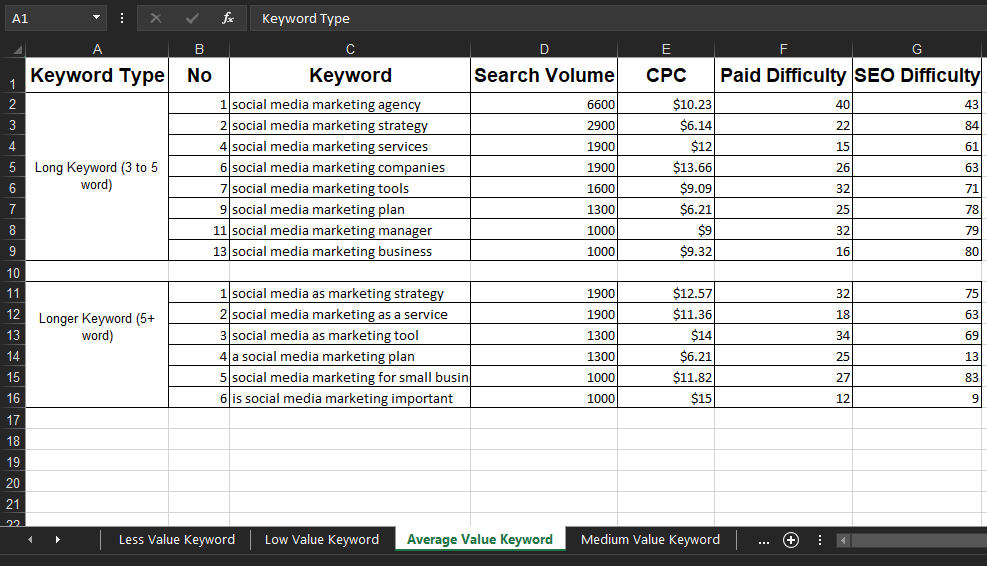The image size is (987, 566).
Task: Click the horizontal scrollbar left arrow
Action: point(843,540)
